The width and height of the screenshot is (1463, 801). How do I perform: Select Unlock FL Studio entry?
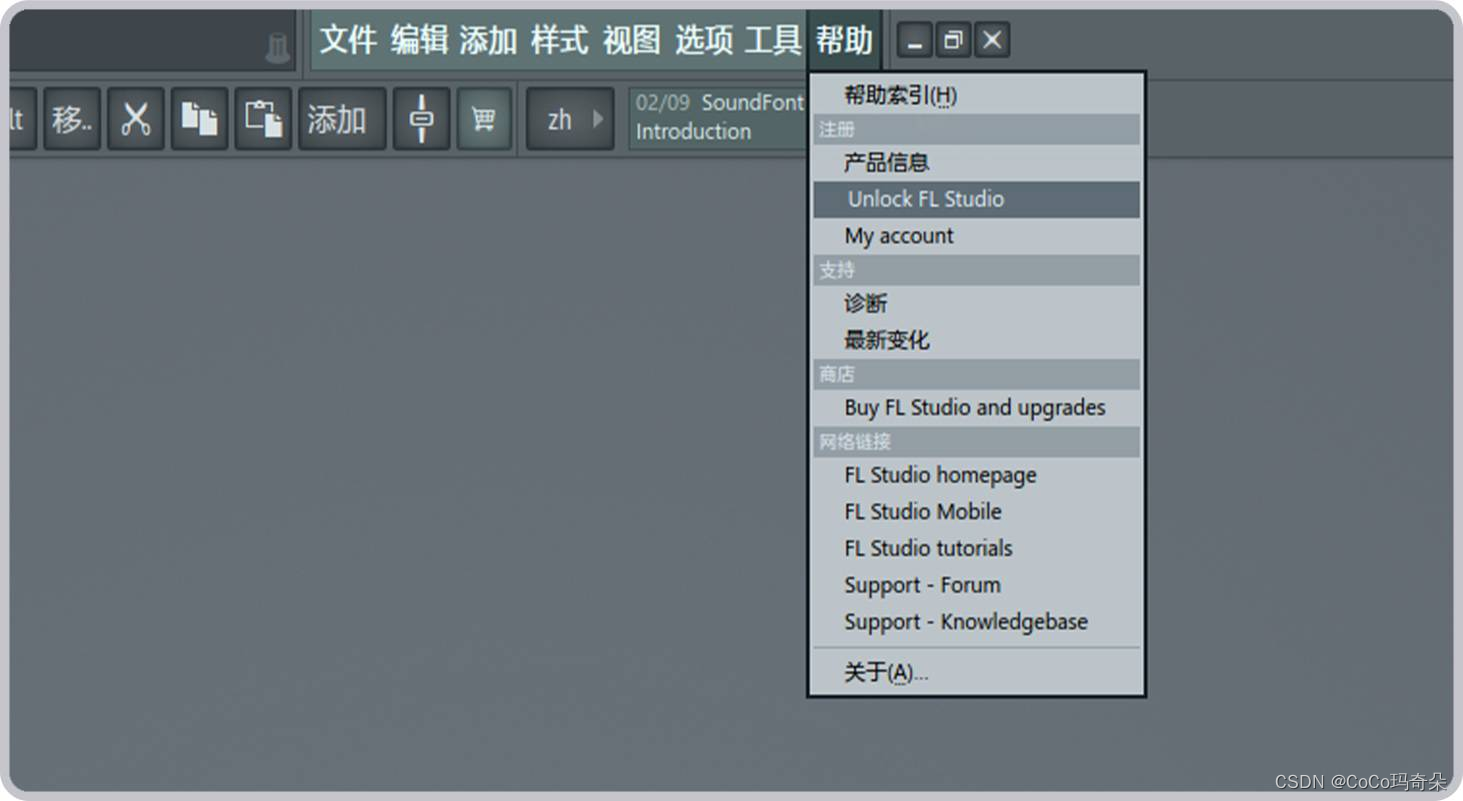[x=976, y=199]
